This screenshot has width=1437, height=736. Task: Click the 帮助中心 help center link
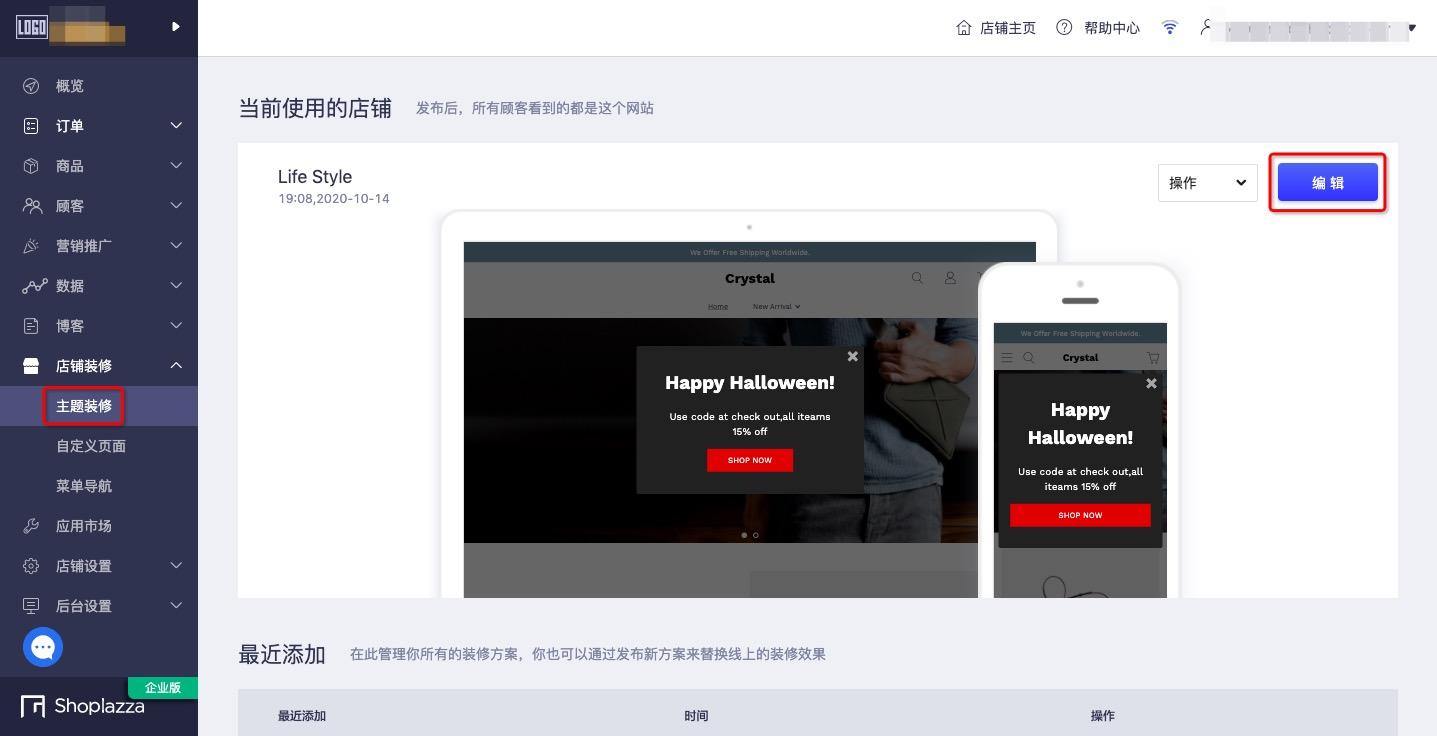(1111, 28)
